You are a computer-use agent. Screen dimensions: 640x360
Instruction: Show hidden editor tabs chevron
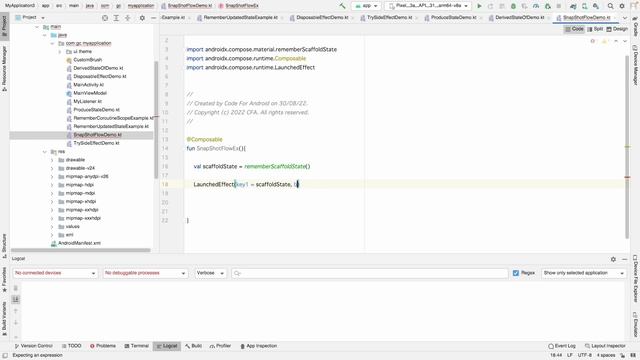click(x=624, y=18)
